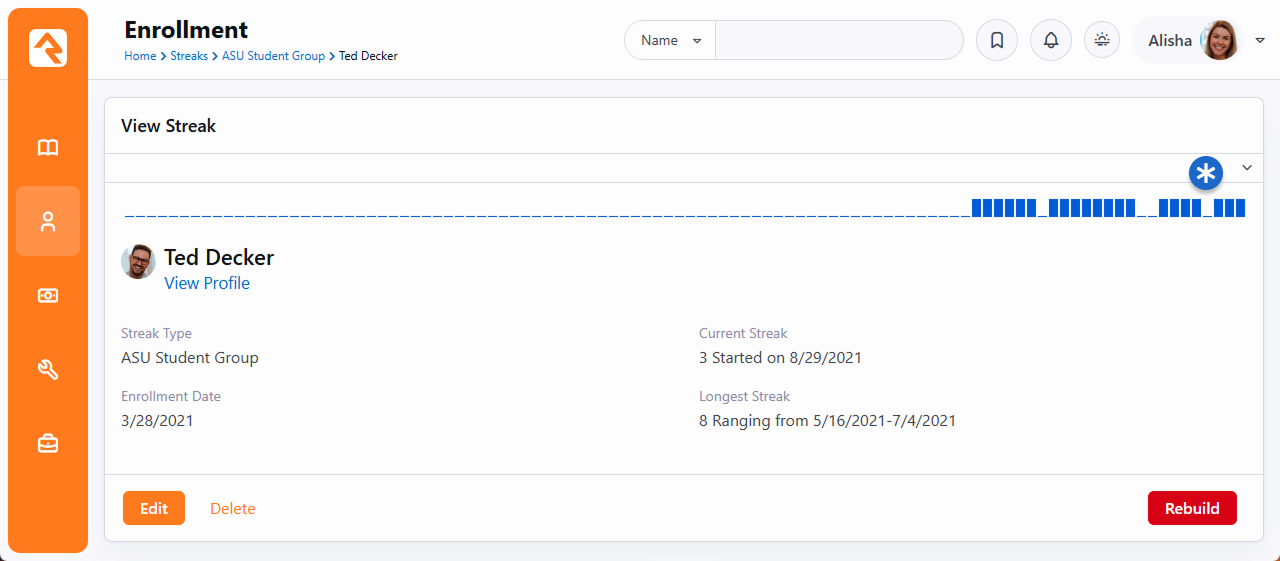Click the bookmark icon in header

(x=996, y=41)
